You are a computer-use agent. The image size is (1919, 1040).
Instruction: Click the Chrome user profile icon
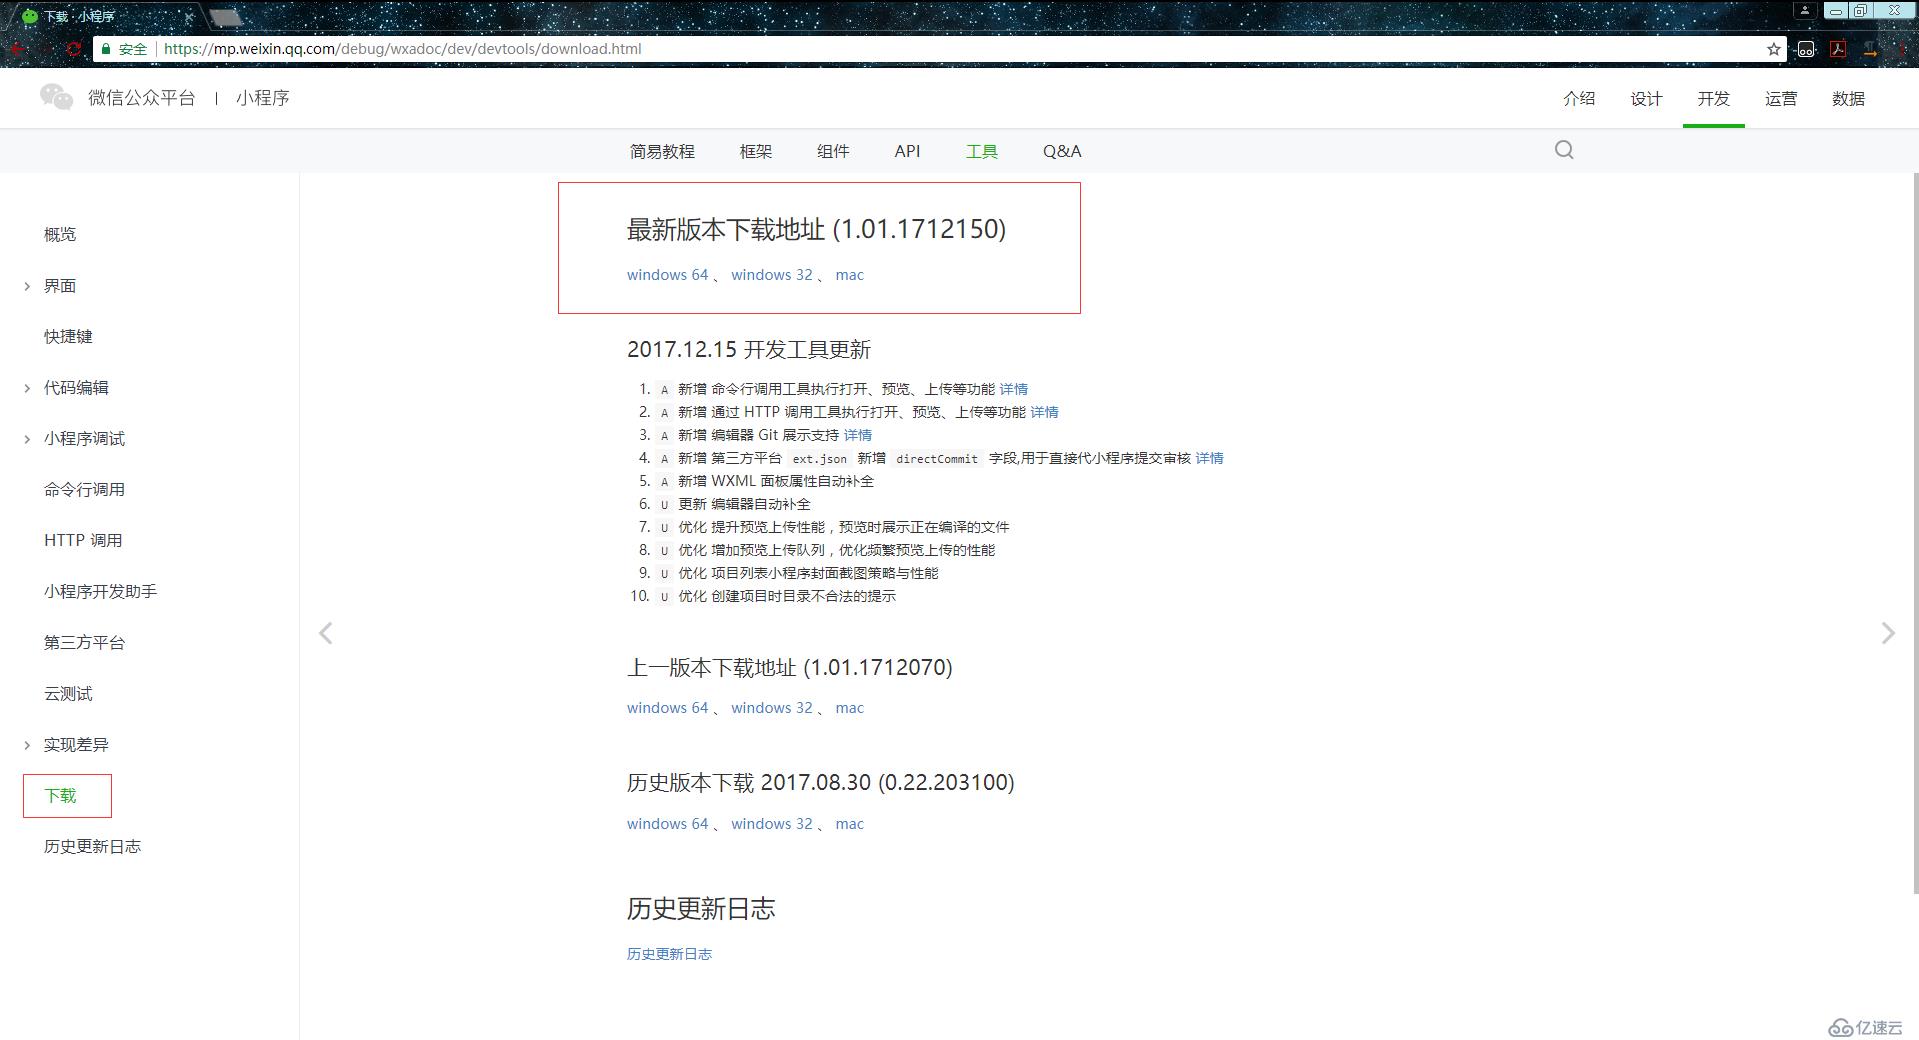pyautogui.click(x=1804, y=11)
